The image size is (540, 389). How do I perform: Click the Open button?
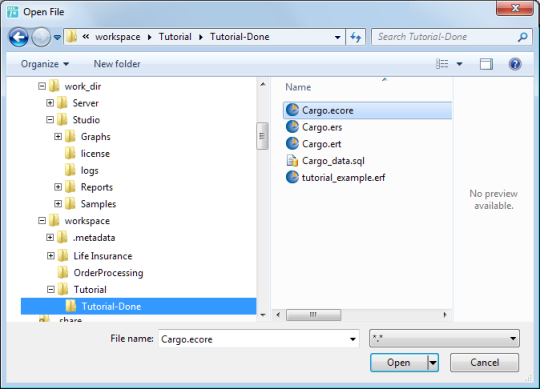point(398,362)
